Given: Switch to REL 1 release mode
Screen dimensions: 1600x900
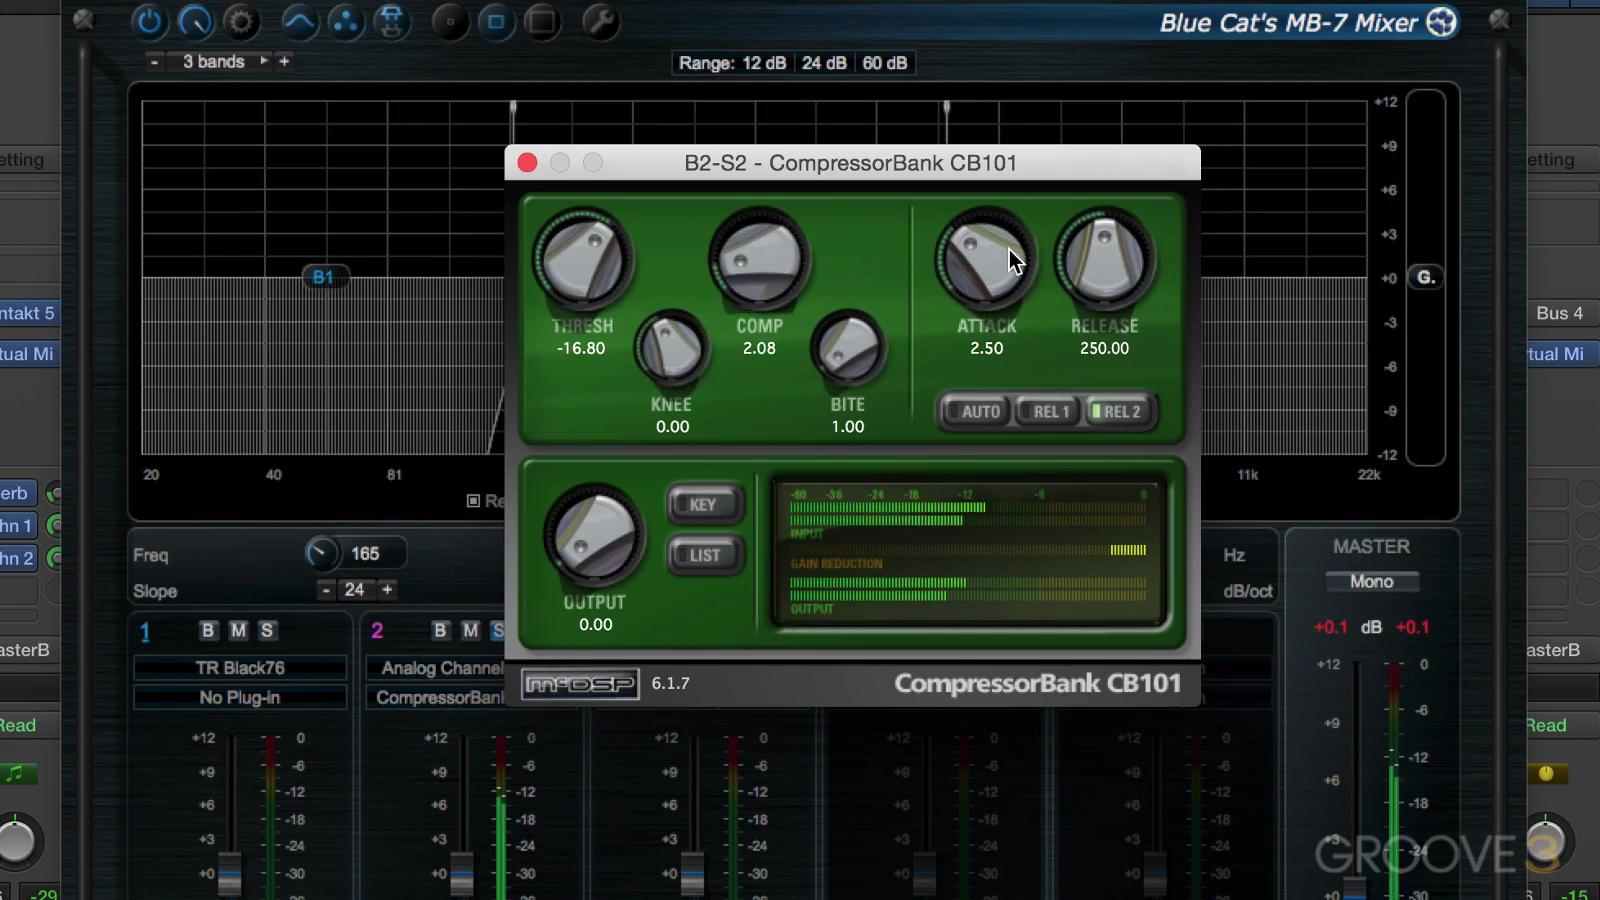Looking at the screenshot, I should tap(1047, 412).
